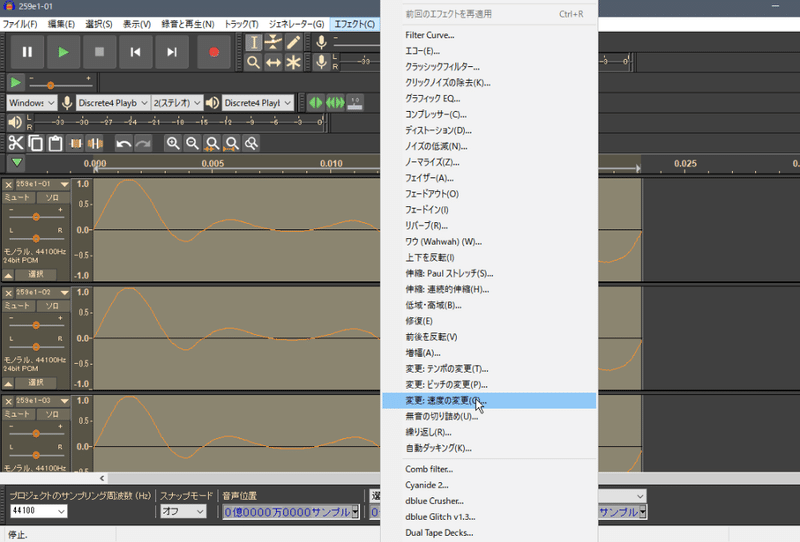Image resolution: width=800 pixels, height=542 pixels.
Task: Toggle ソロ on track 259e1-03
Action: (52, 414)
